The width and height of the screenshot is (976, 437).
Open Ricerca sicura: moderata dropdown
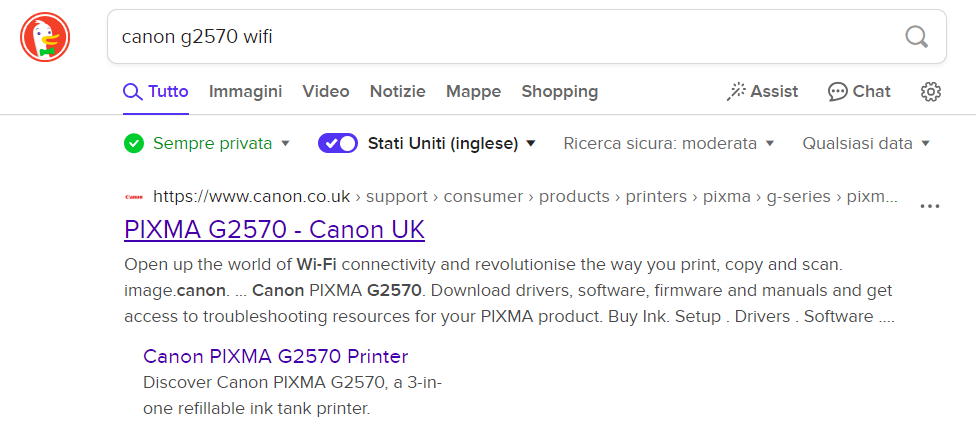pos(669,143)
